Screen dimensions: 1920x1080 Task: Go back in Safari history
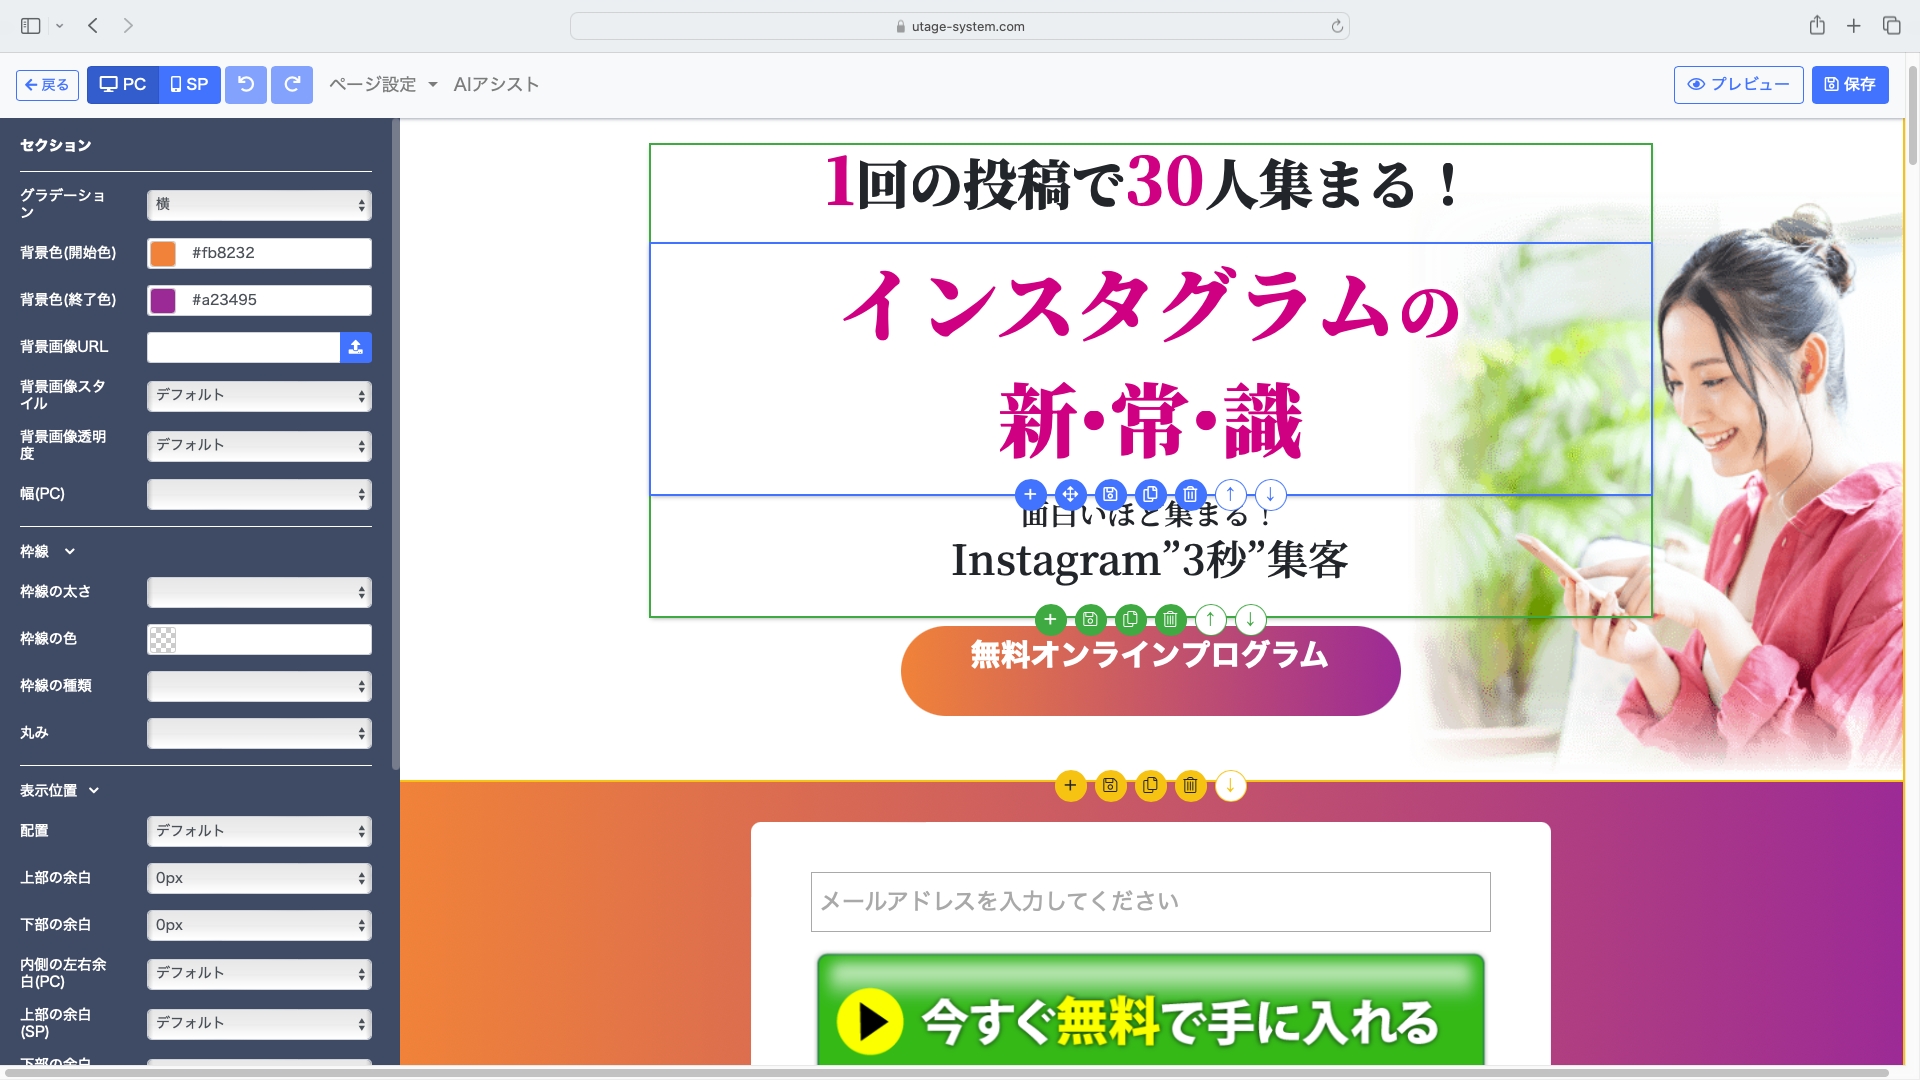click(93, 26)
